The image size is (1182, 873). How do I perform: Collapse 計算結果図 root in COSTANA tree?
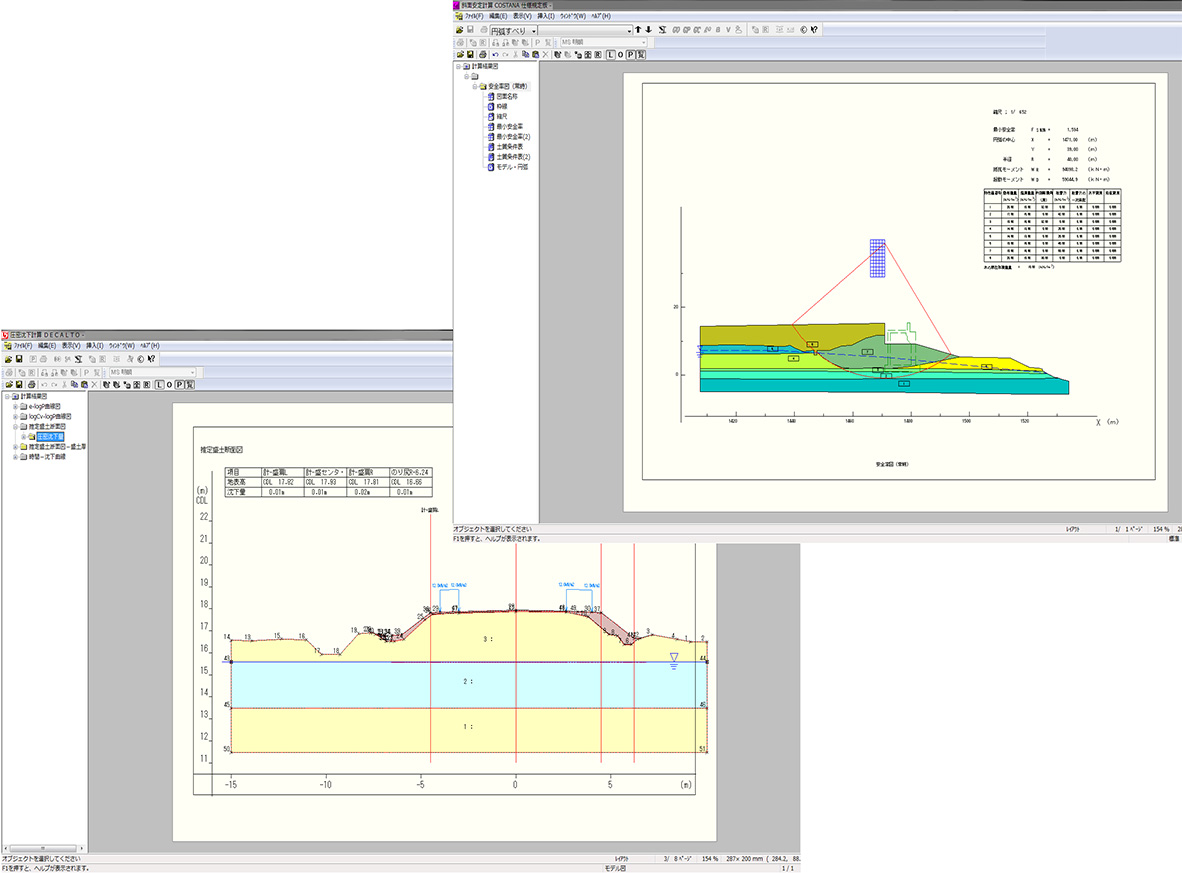coord(458,66)
